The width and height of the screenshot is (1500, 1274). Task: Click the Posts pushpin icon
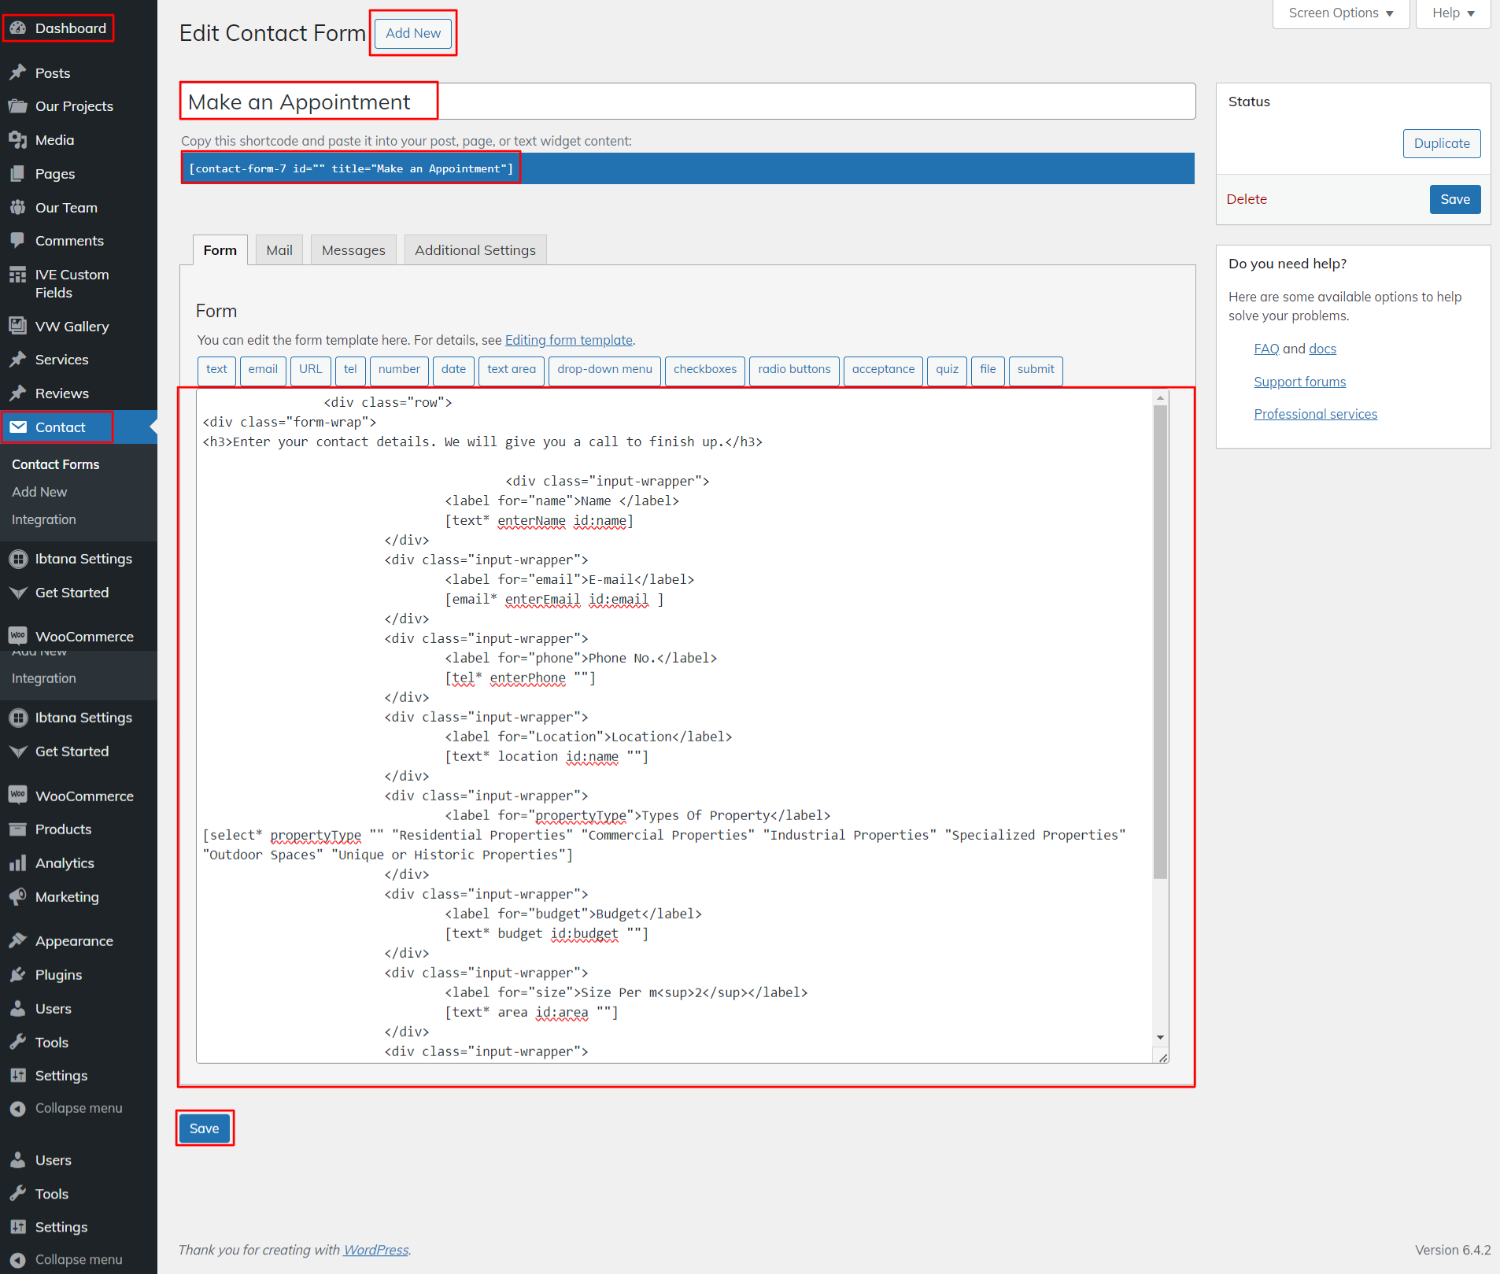pos(18,73)
